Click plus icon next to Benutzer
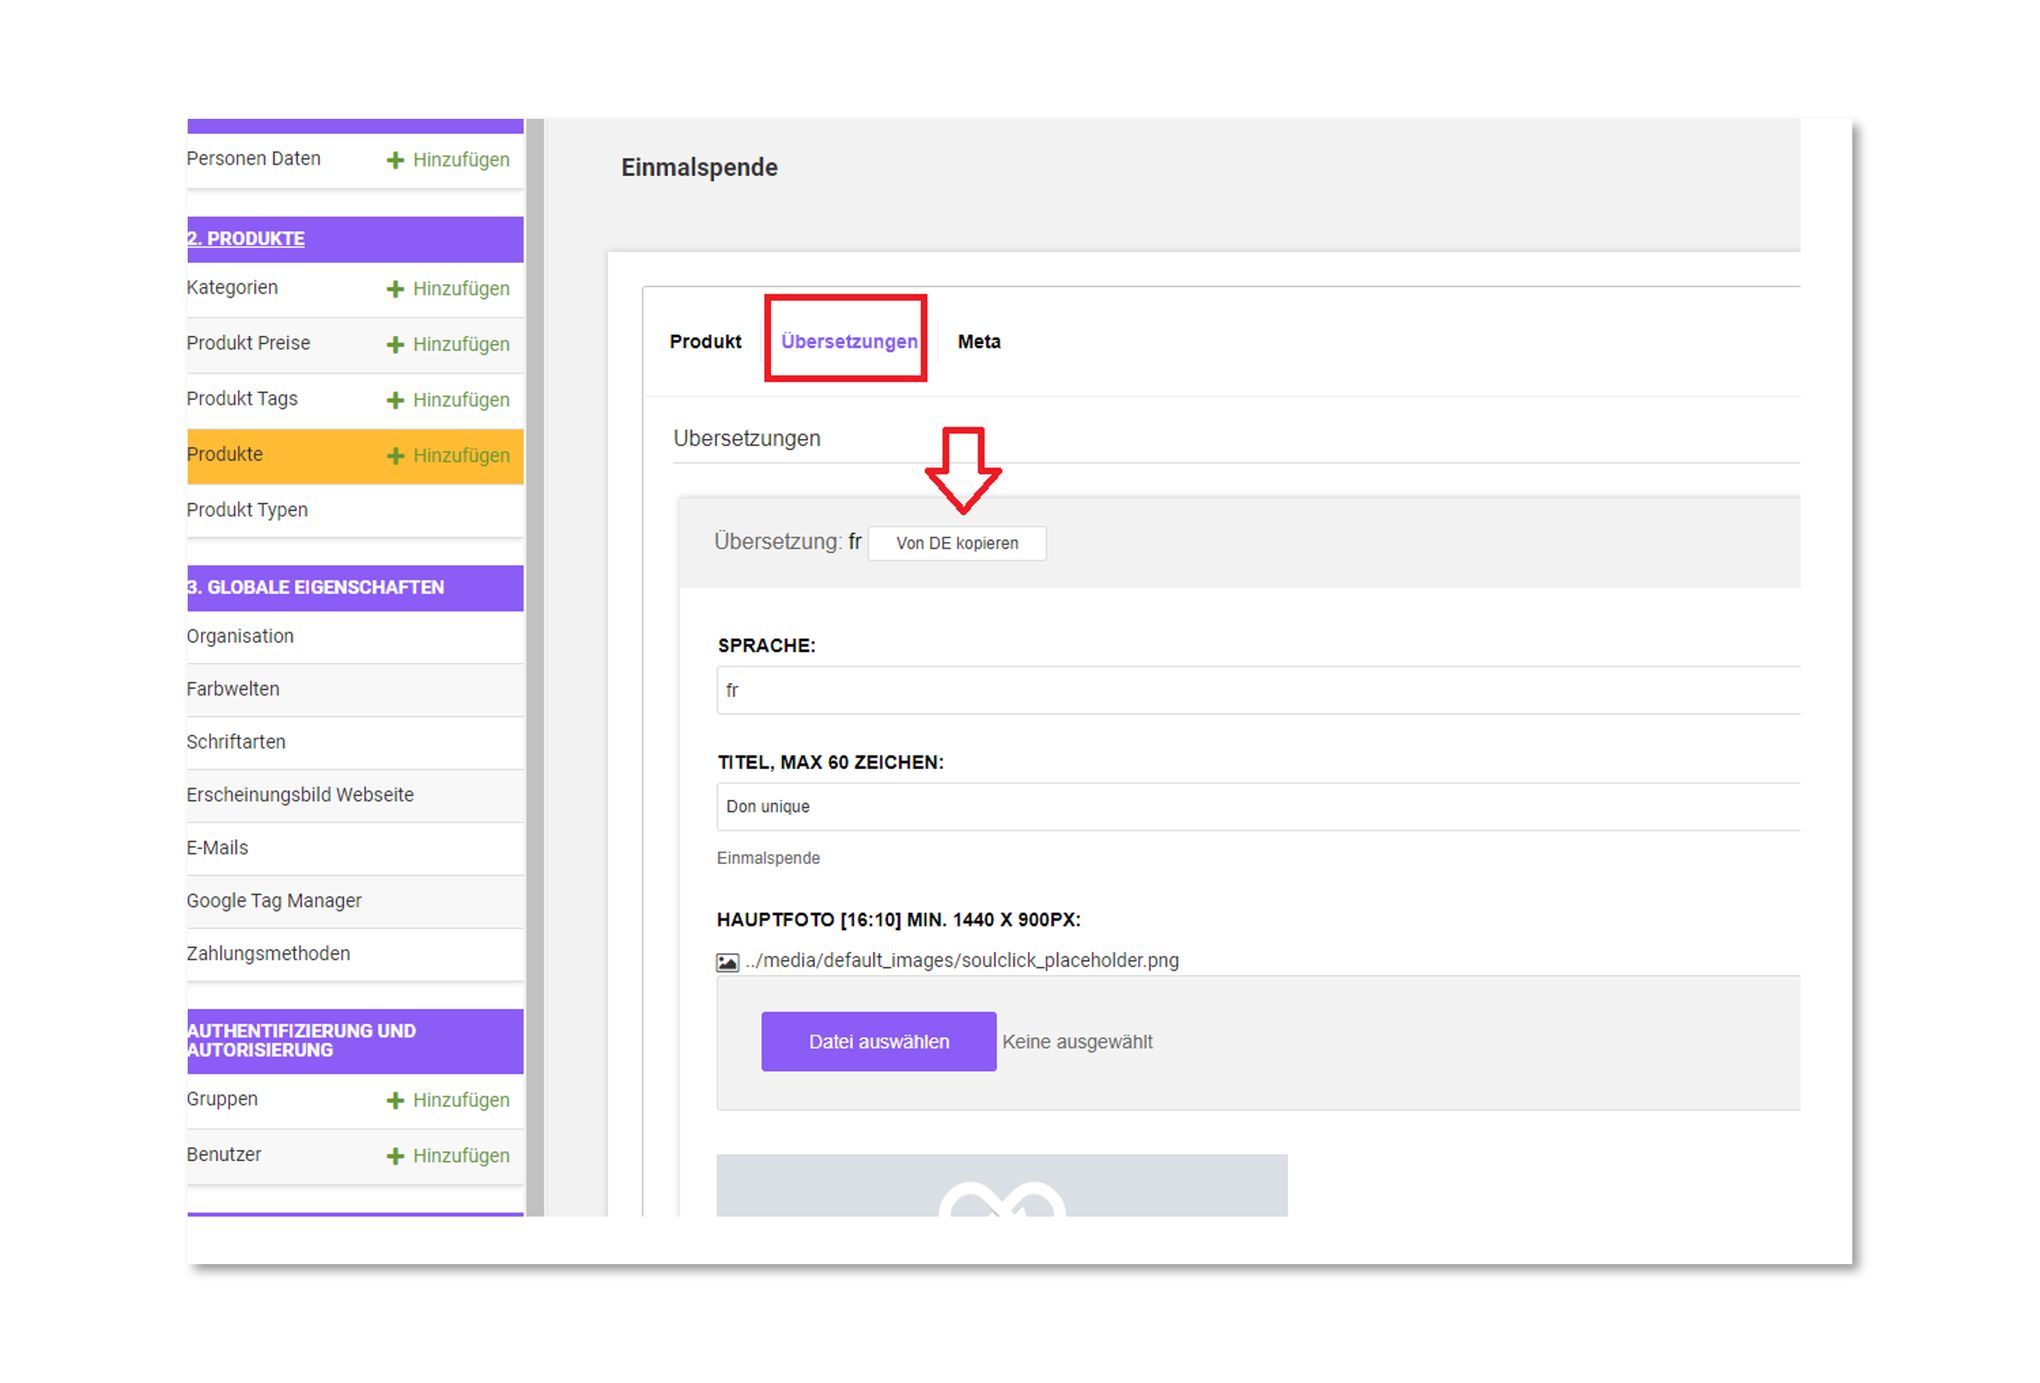The image size is (2040, 1383). click(395, 1156)
